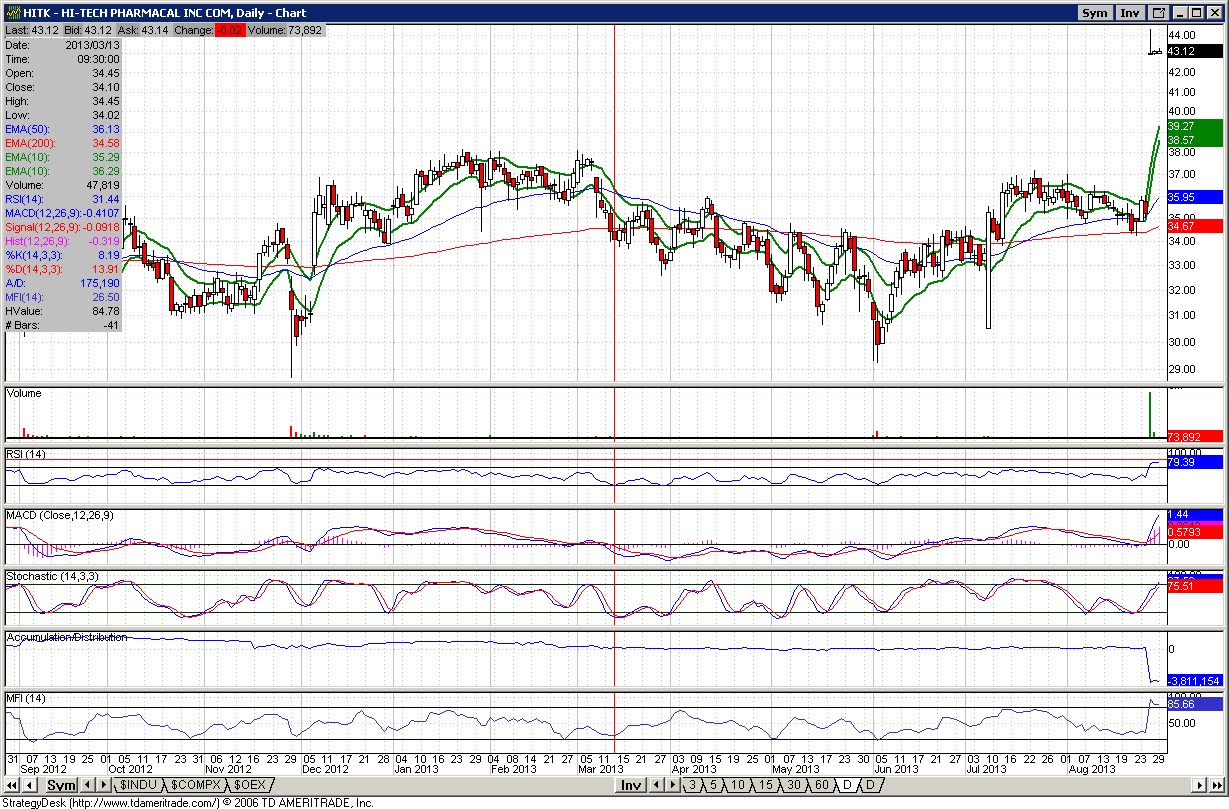Image resolution: width=1229 pixels, height=809 pixels.
Task: Click the MACD(12,26,9) row in data box
Action: tap(63, 213)
